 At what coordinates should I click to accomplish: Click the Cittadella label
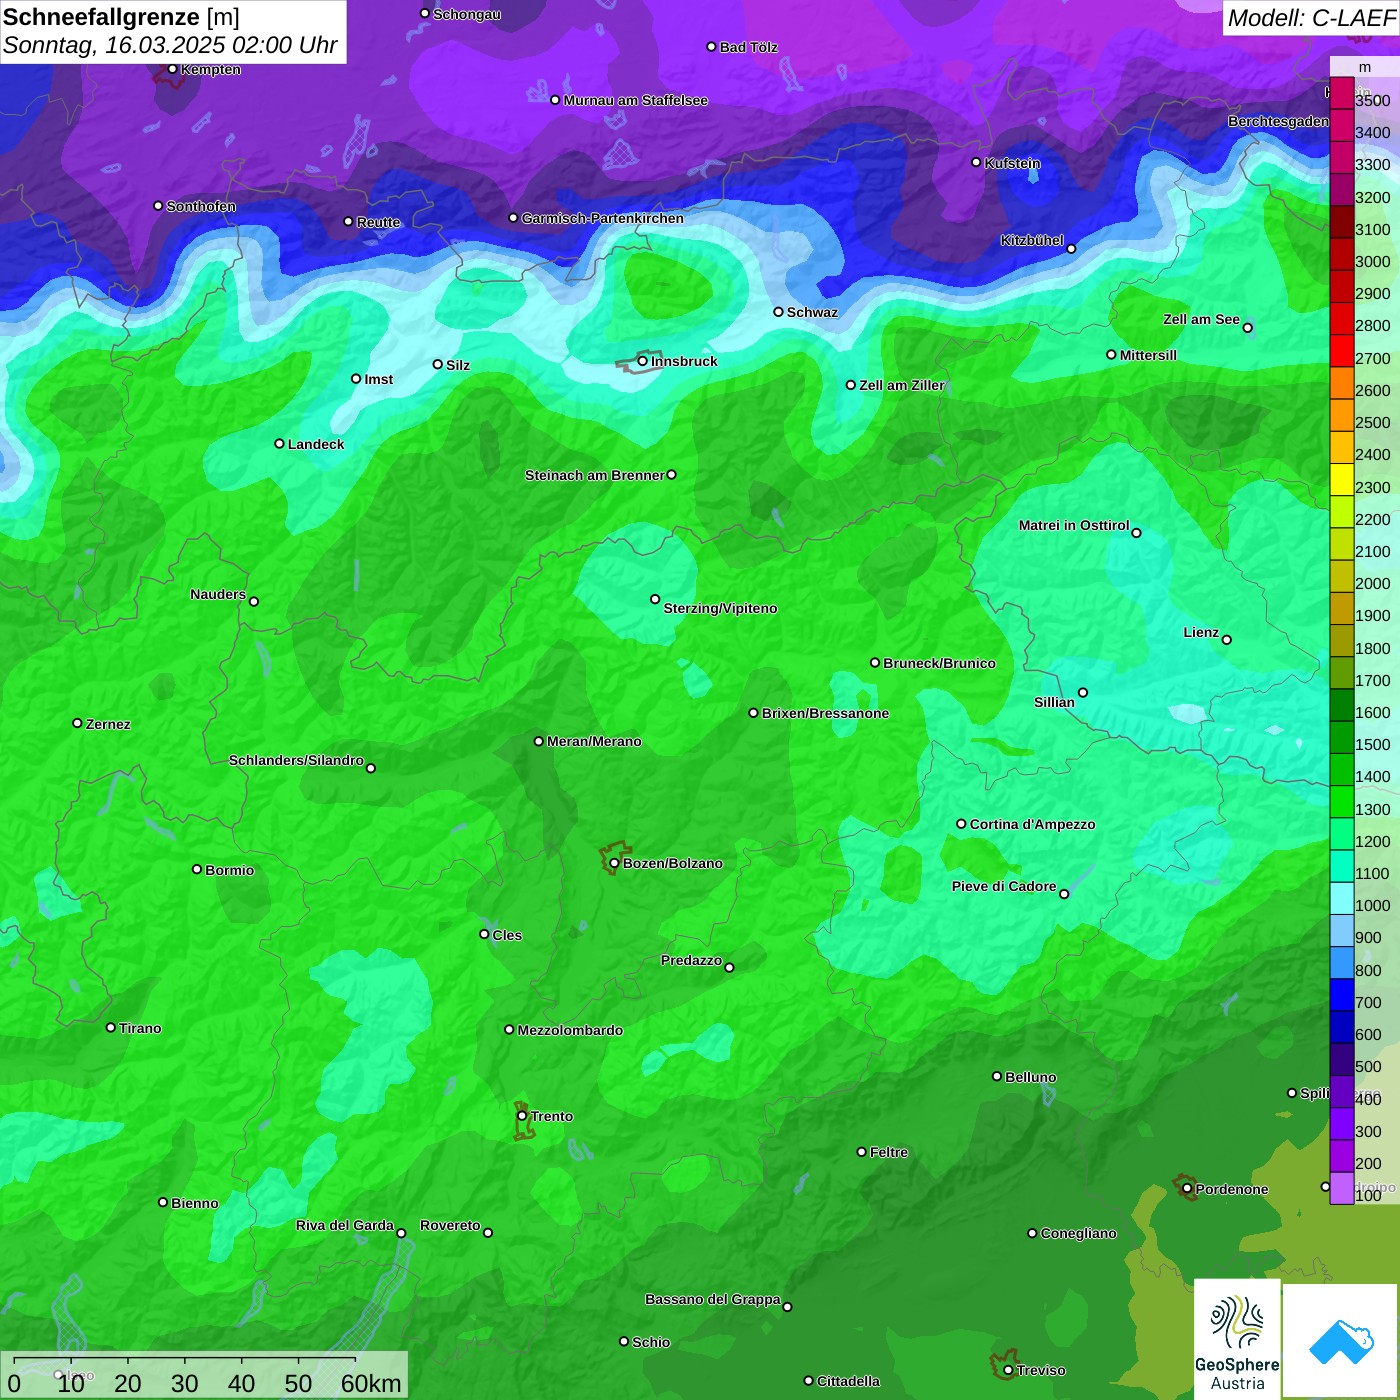pos(848,1381)
